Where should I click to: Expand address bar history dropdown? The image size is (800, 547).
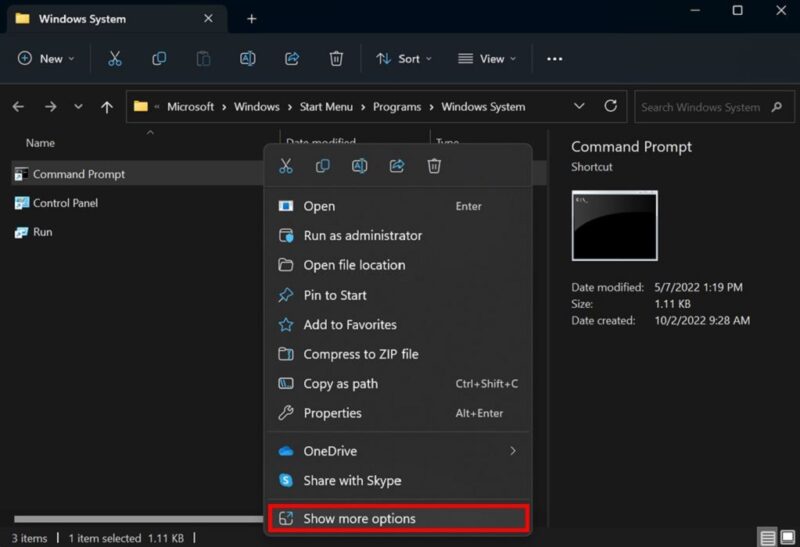(x=579, y=106)
